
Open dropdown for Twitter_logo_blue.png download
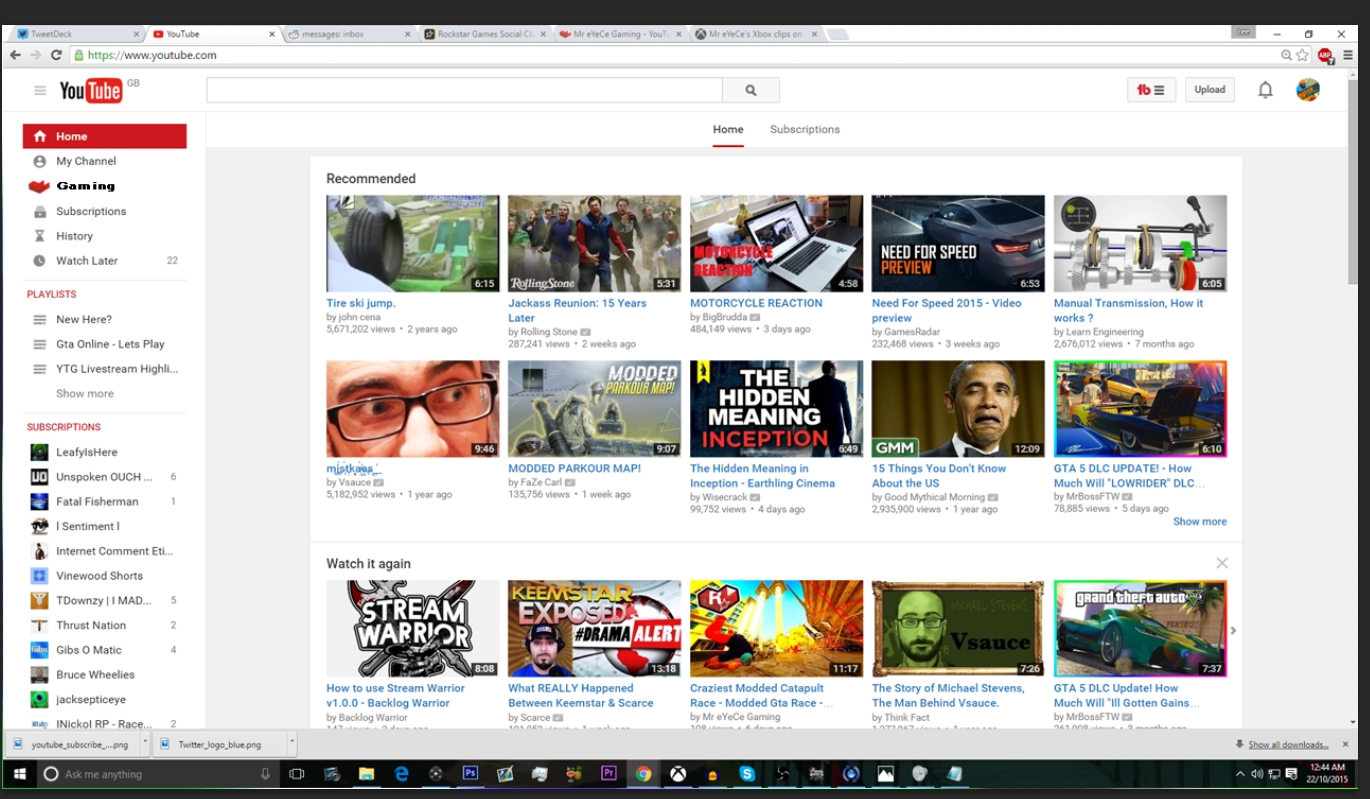(291, 744)
